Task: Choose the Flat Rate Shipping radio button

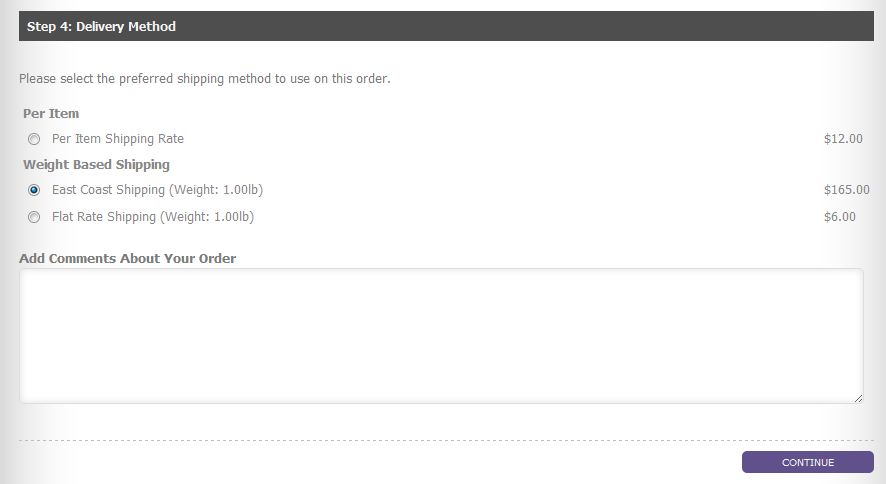Action: pyautogui.click(x=34, y=217)
